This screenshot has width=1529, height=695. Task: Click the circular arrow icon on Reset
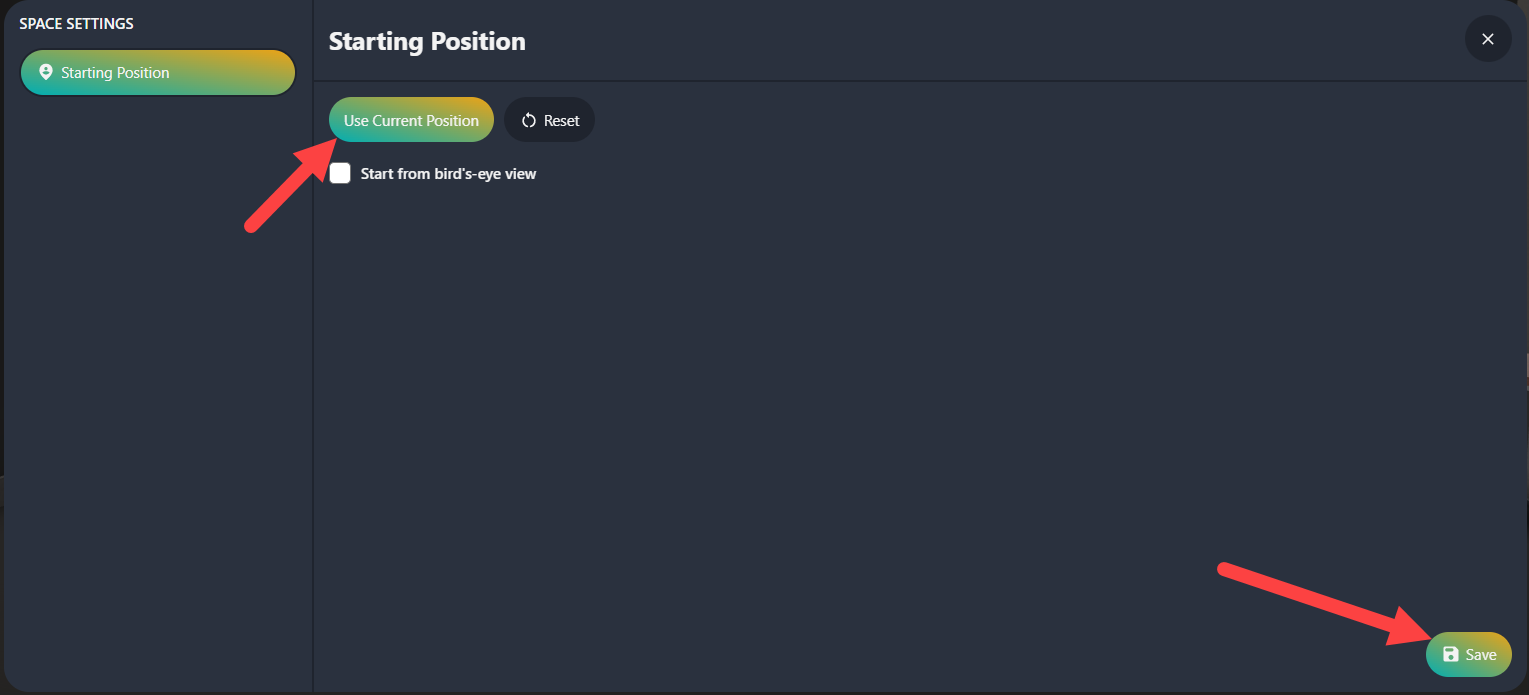pyautogui.click(x=529, y=120)
